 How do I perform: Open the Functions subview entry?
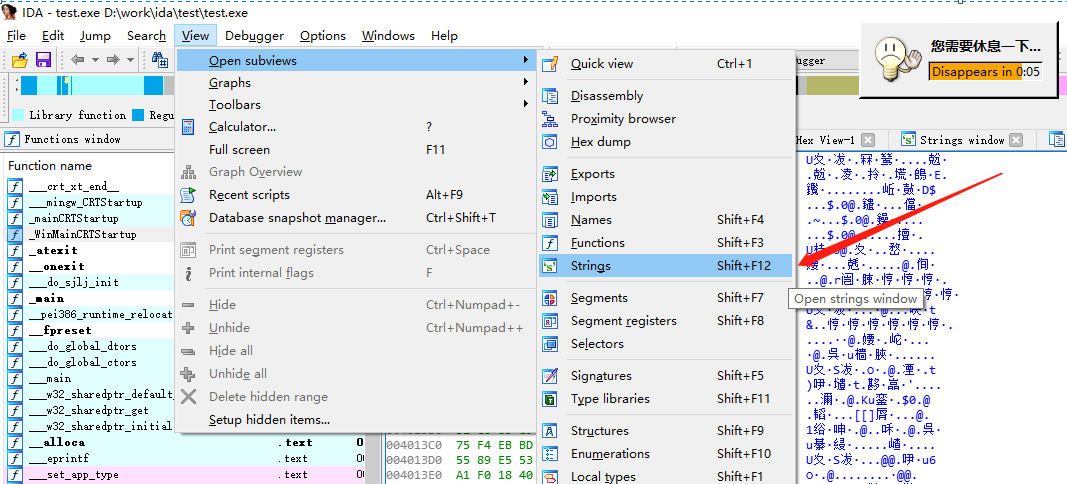(x=666, y=242)
